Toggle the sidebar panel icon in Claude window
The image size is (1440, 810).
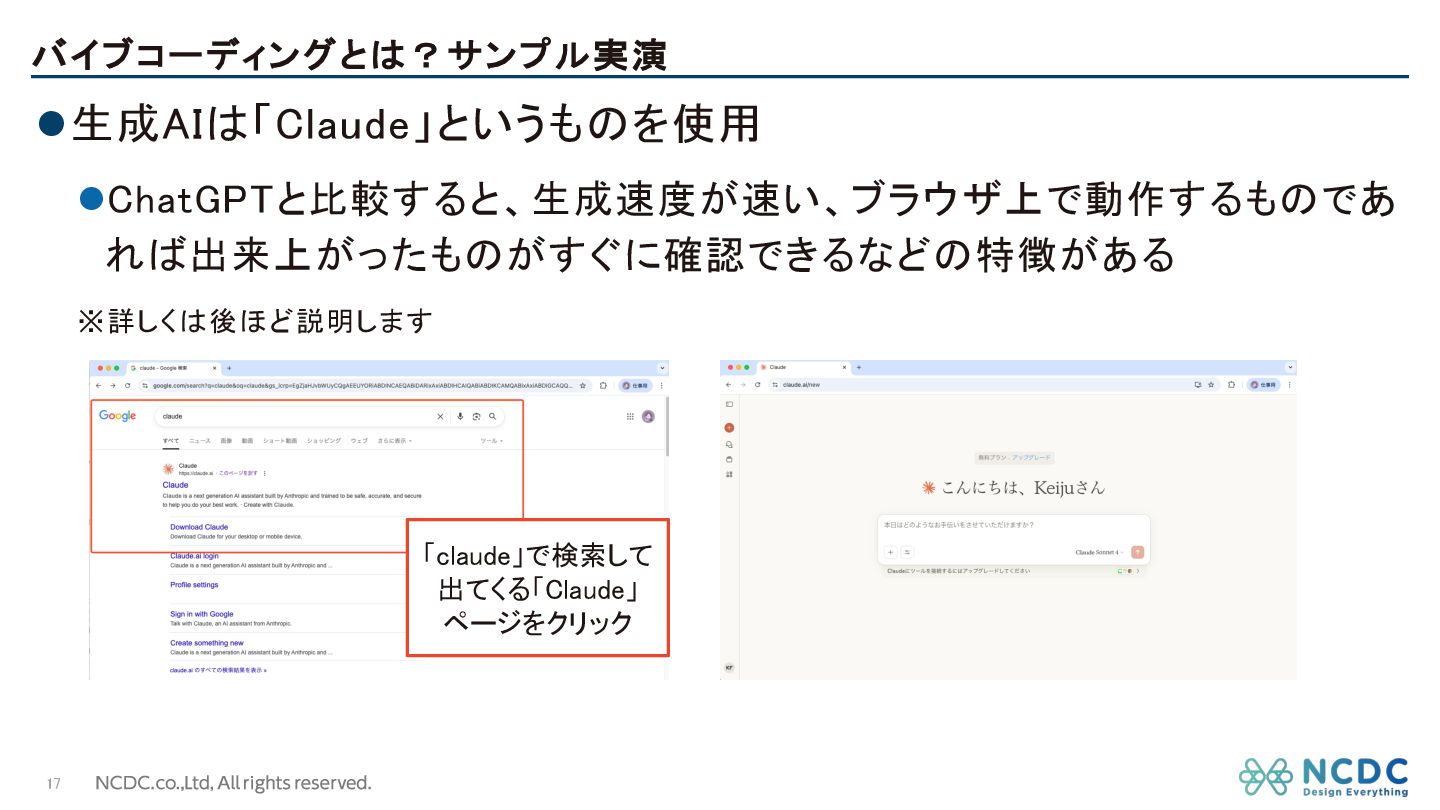point(729,404)
